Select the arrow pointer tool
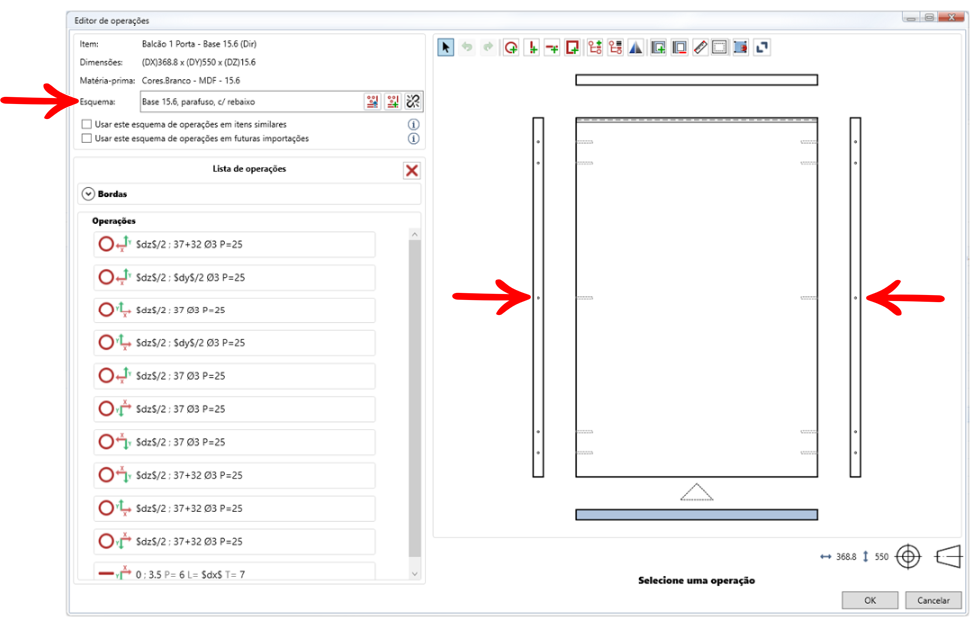 [446, 47]
